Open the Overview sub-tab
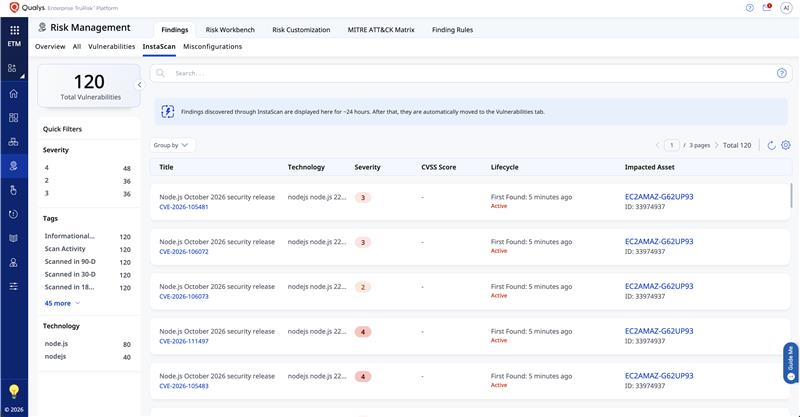The width and height of the screenshot is (800, 417). (50, 46)
